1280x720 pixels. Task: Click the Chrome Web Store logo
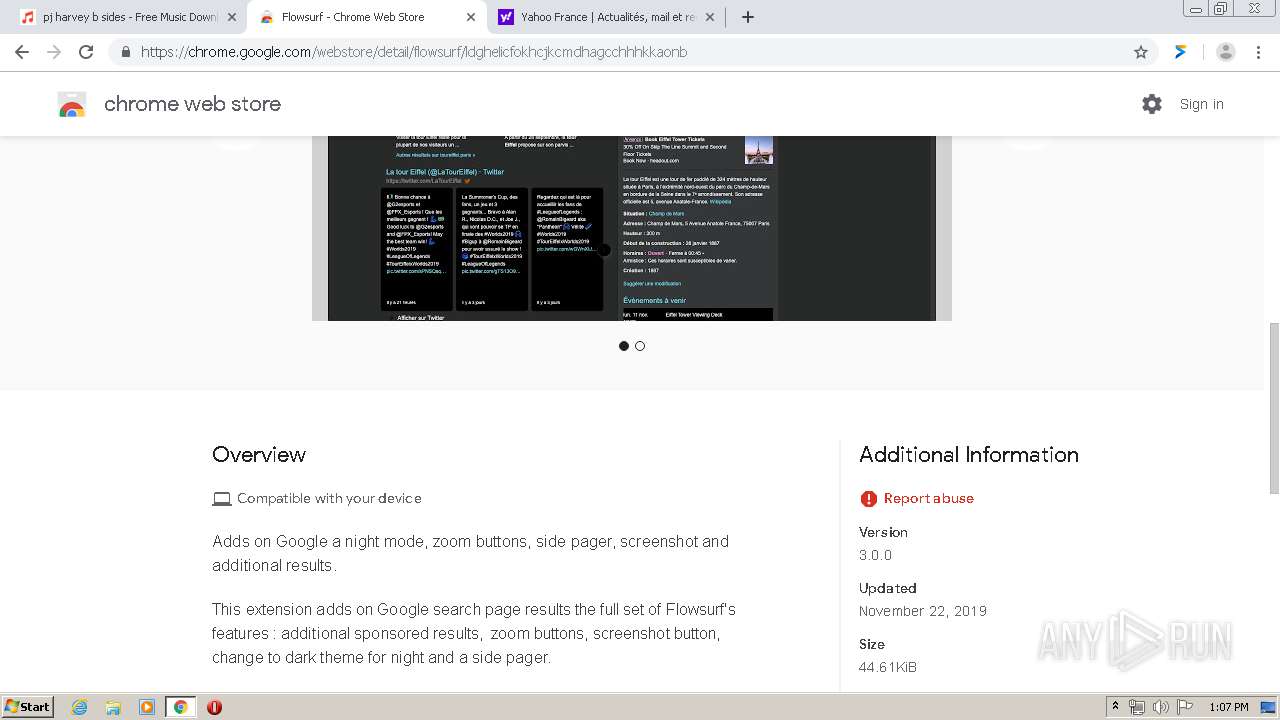tap(72, 104)
